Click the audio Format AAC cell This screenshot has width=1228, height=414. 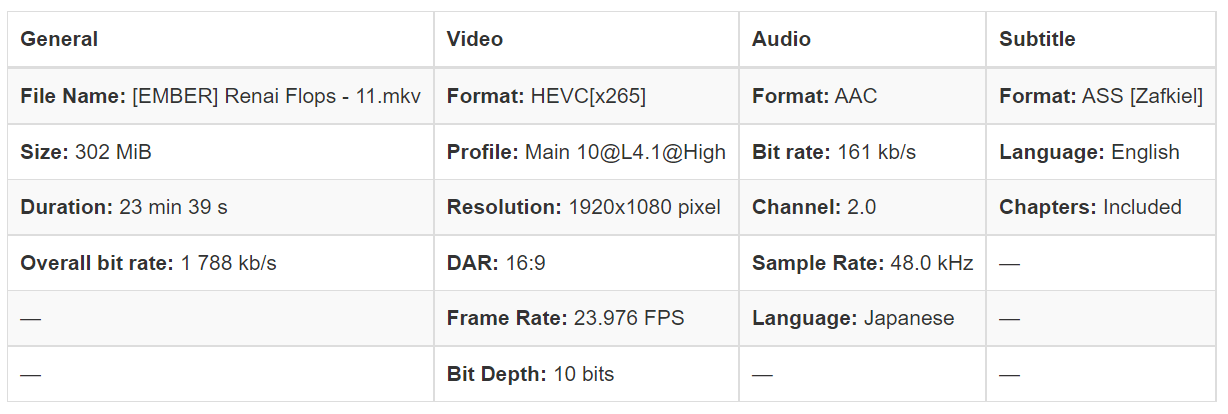tap(814, 97)
